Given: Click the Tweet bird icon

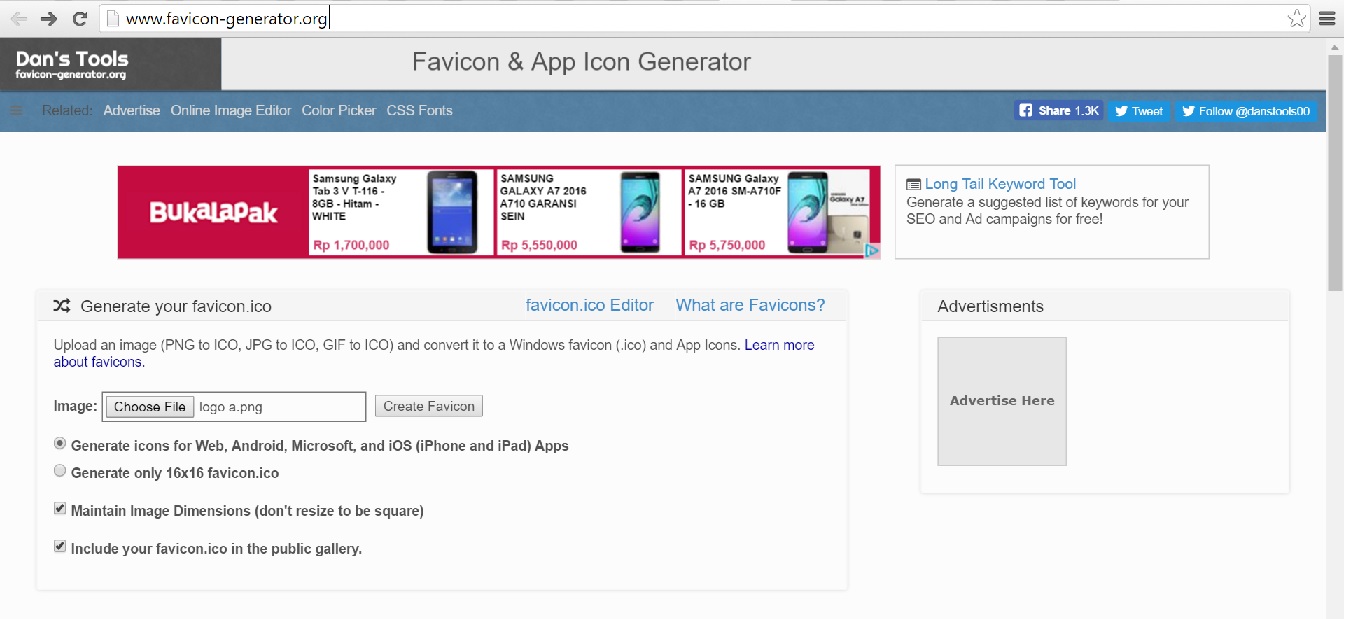Looking at the screenshot, I should click(x=1121, y=110).
